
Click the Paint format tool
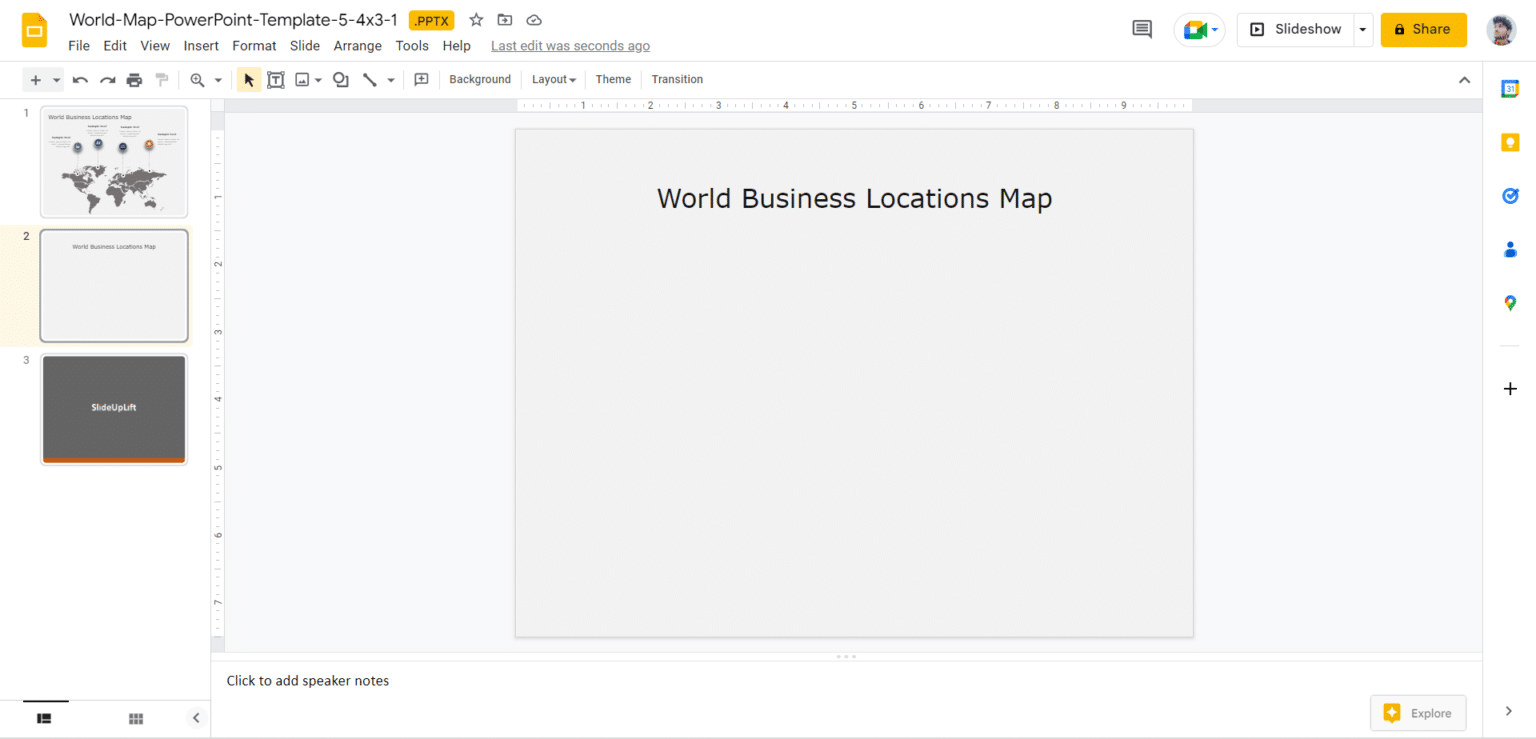[160, 79]
